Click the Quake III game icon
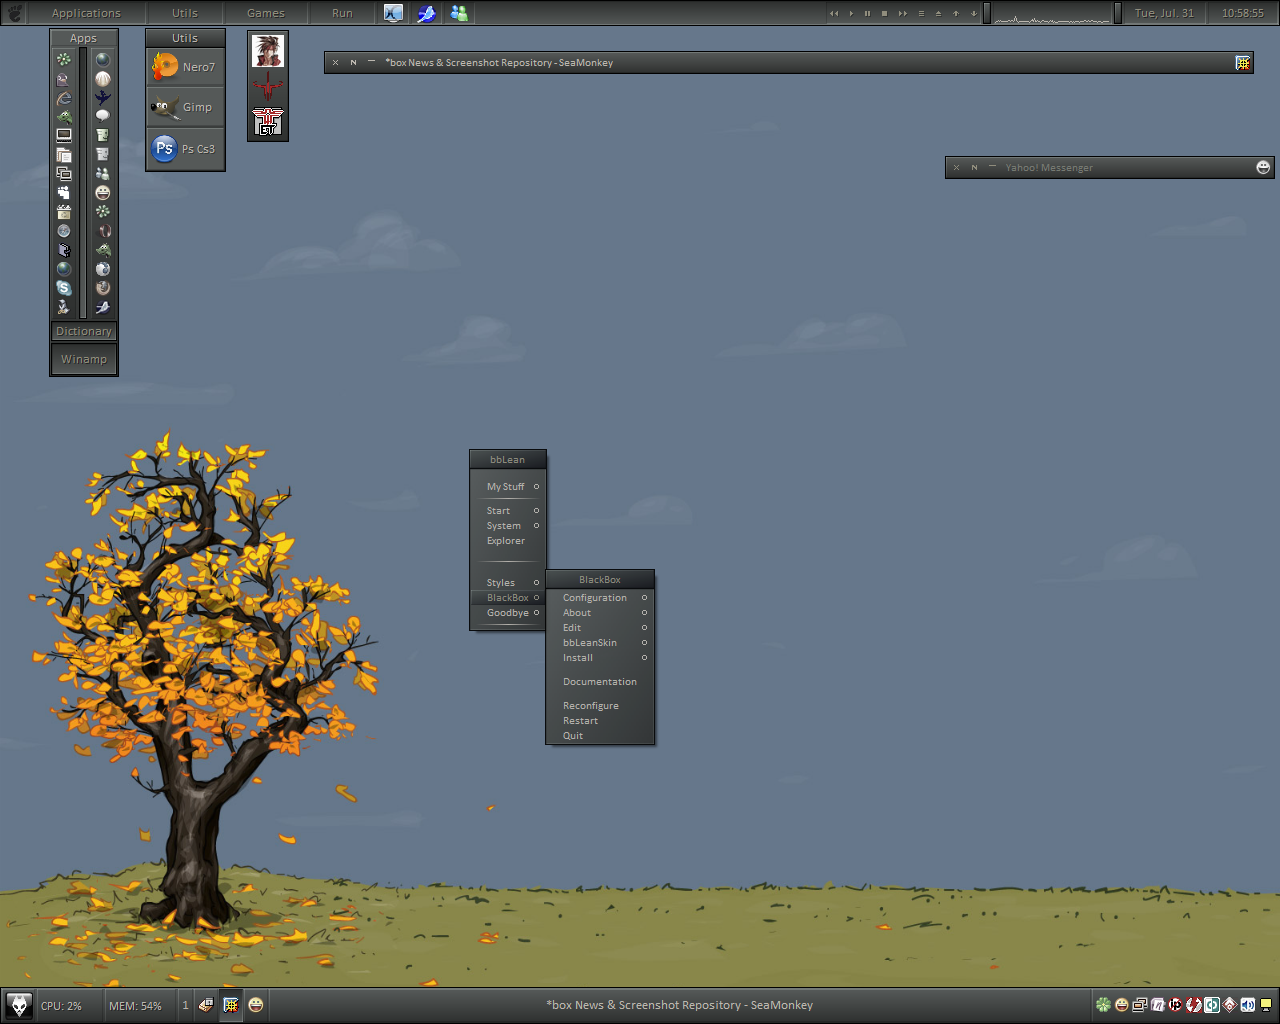The width and height of the screenshot is (1280, 1024). [x=268, y=86]
